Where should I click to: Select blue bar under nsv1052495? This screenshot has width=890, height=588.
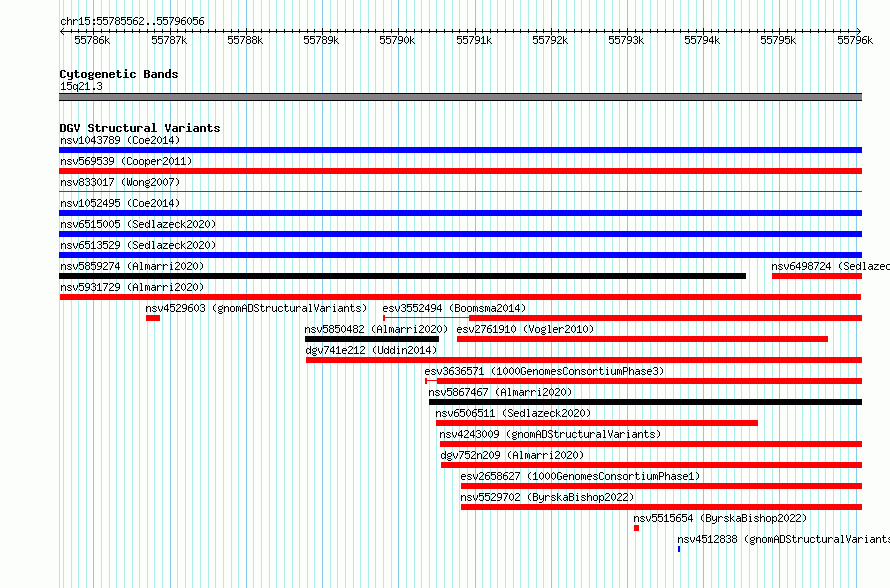460,213
